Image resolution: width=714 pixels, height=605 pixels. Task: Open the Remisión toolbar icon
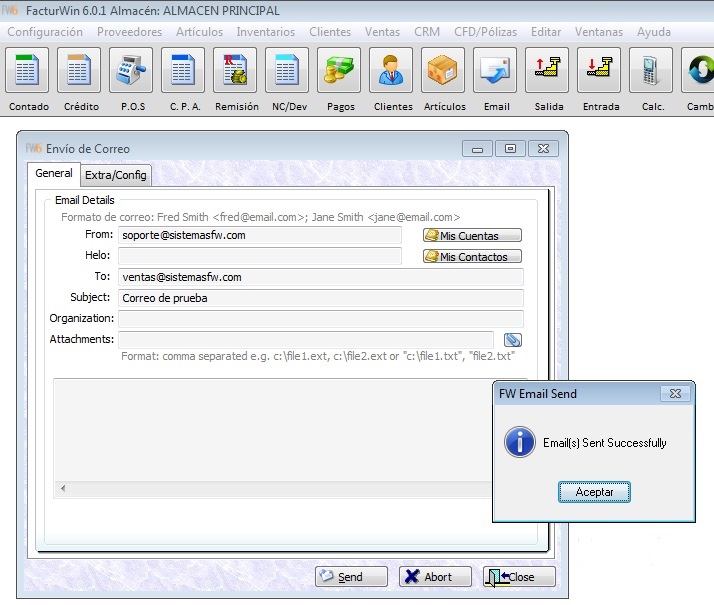click(235, 70)
